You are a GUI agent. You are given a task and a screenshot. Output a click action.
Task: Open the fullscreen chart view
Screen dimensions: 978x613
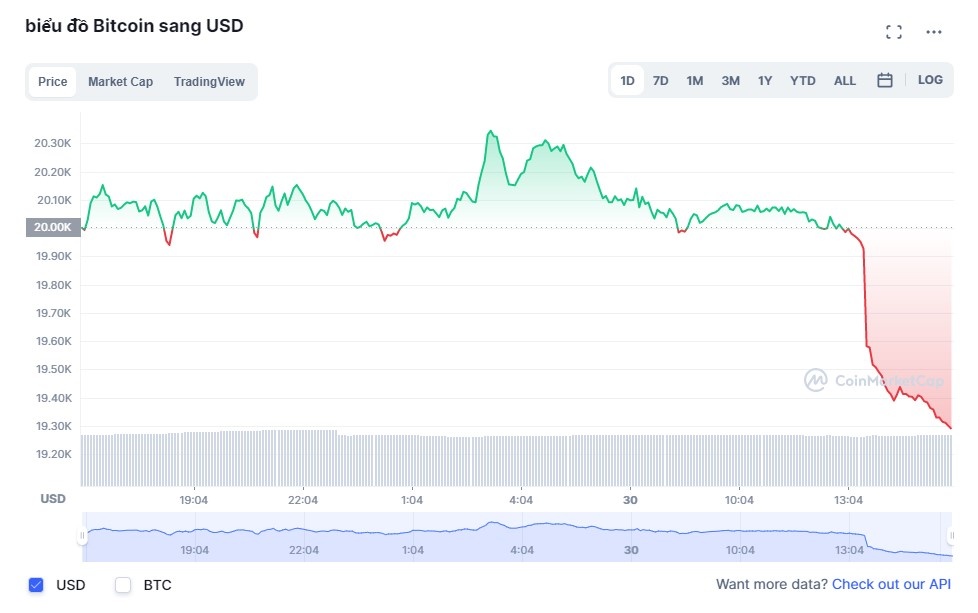coord(894,31)
